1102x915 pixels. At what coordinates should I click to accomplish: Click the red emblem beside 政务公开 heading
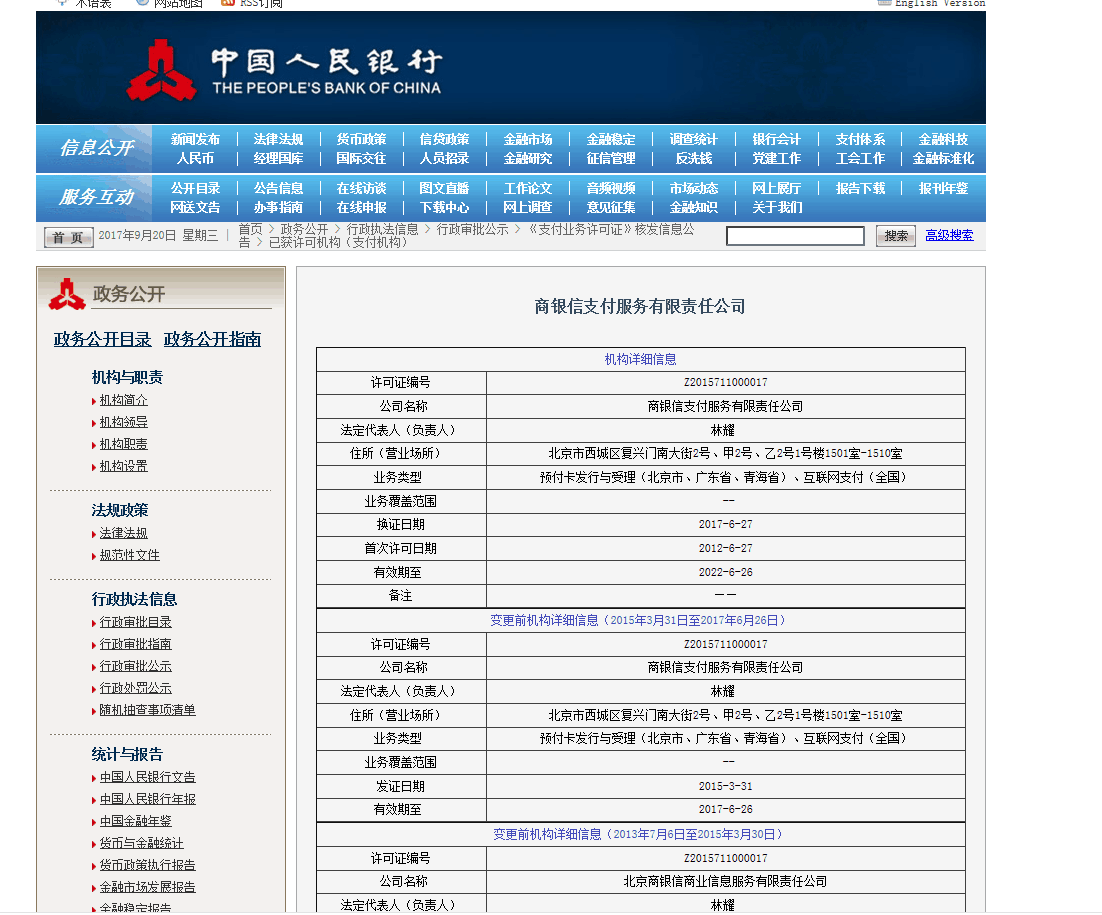pyautogui.click(x=67, y=294)
